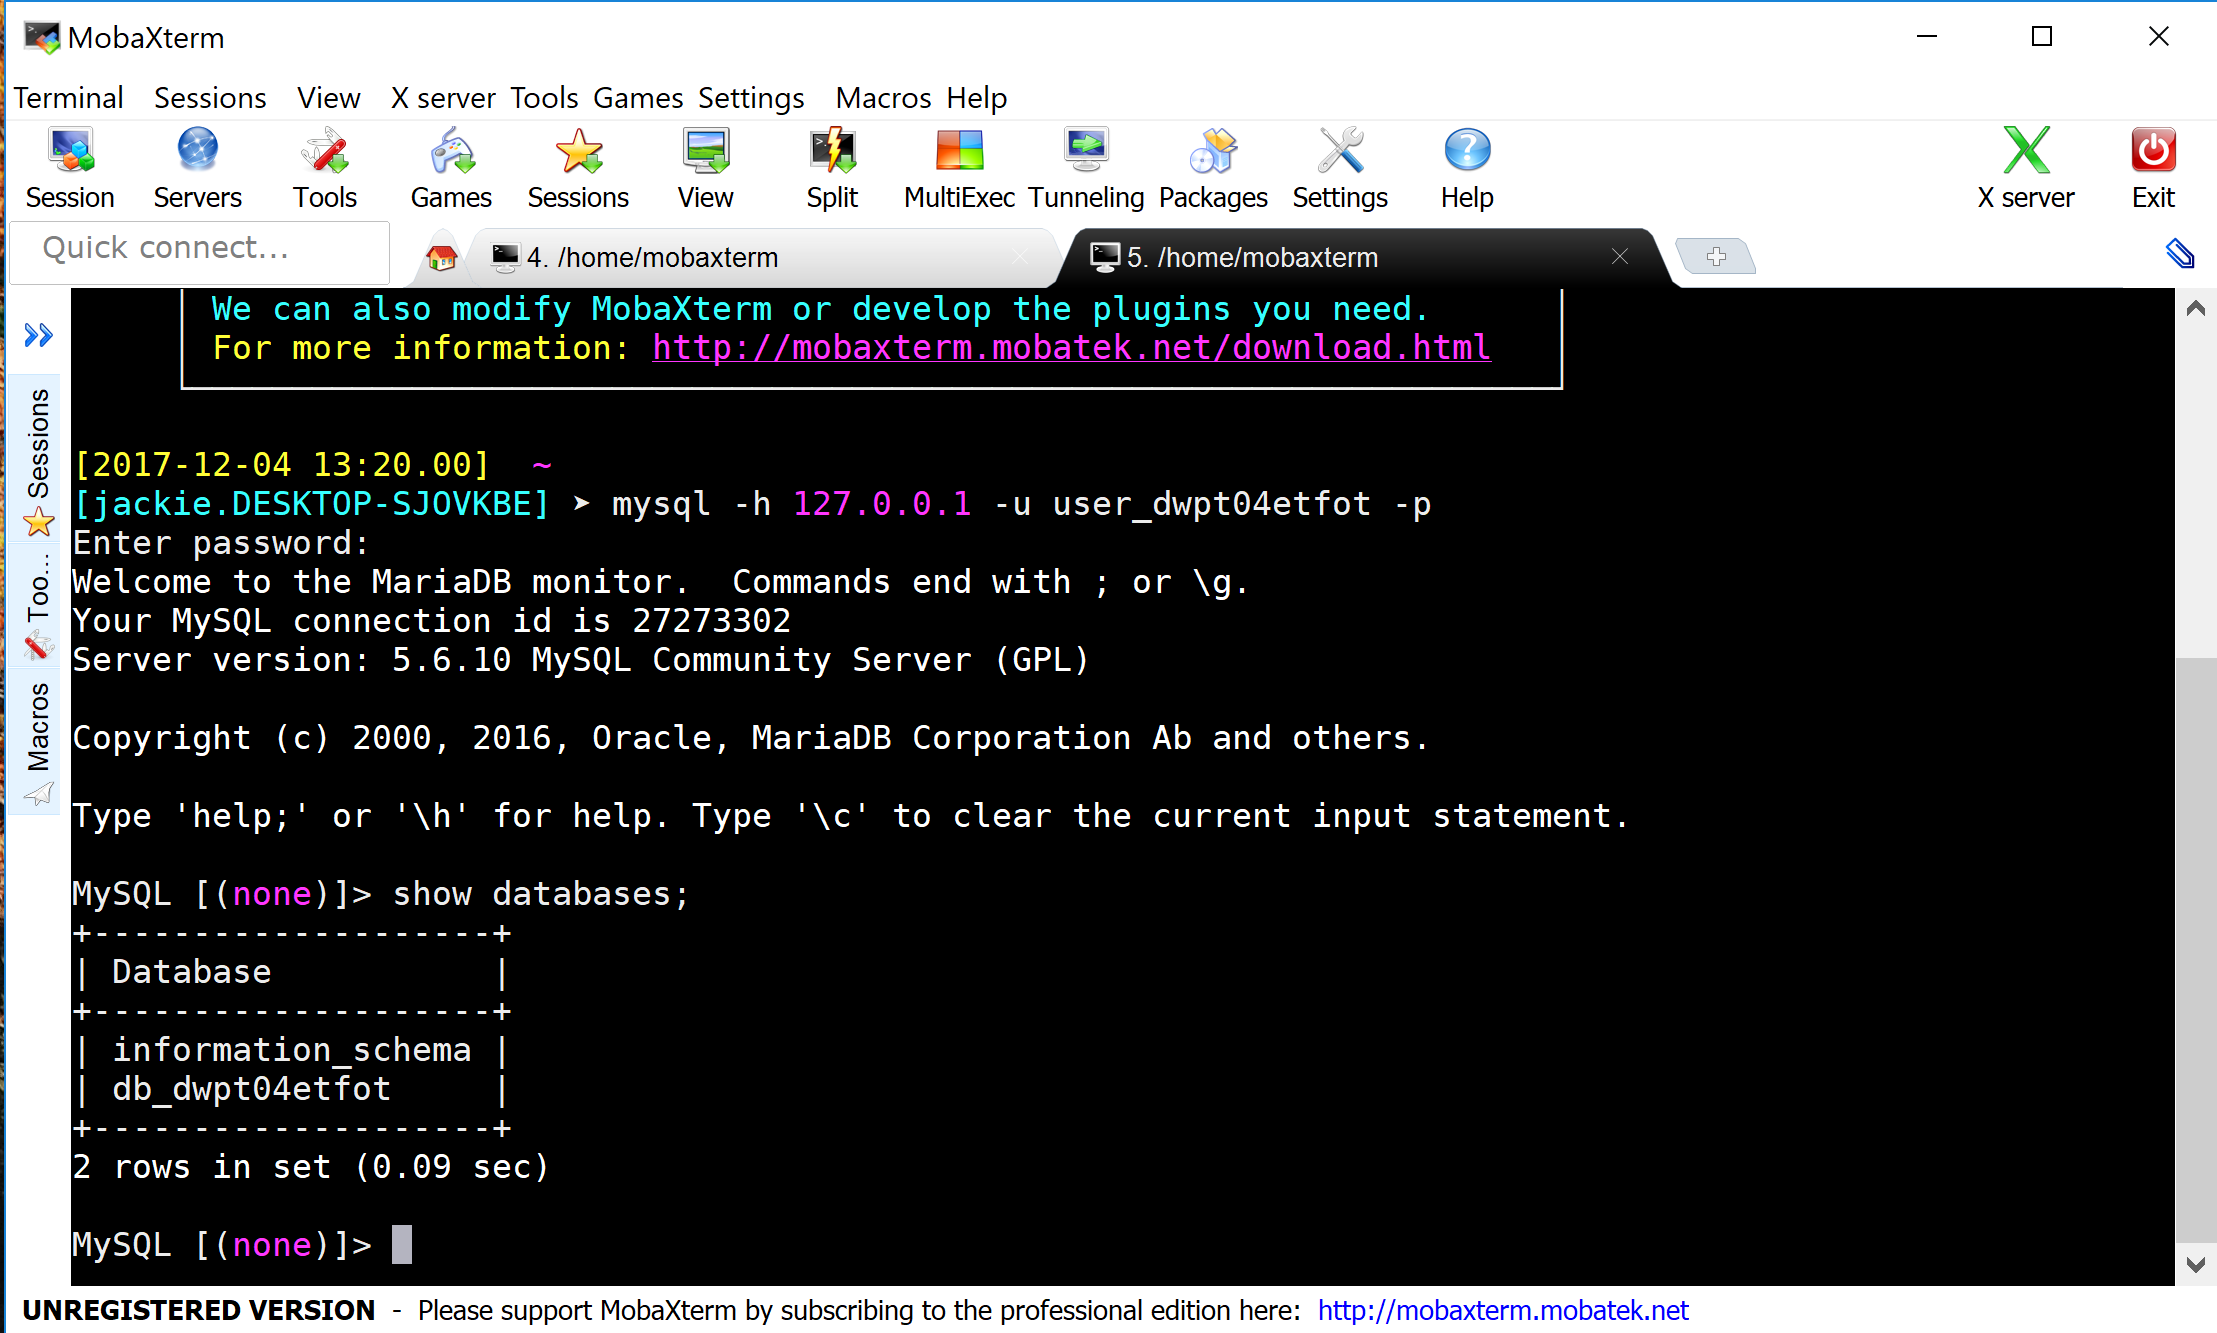Click the terminal vertical scrollbar thumb

pyautogui.click(x=2196, y=950)
